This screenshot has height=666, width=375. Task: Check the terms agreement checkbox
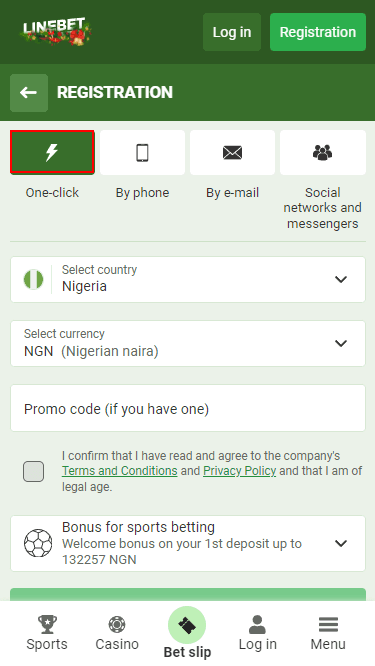coord(34,471)
